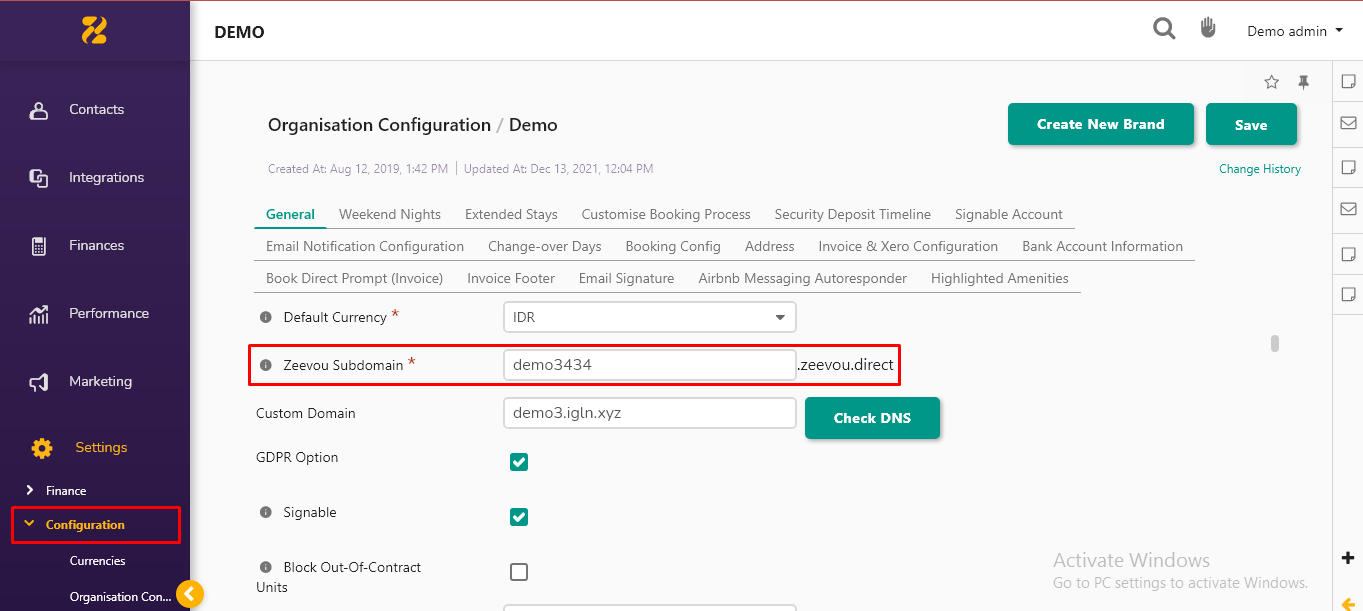Open the Default Currency IDR dropdown
1363x611 pixels.
[649, 317]
